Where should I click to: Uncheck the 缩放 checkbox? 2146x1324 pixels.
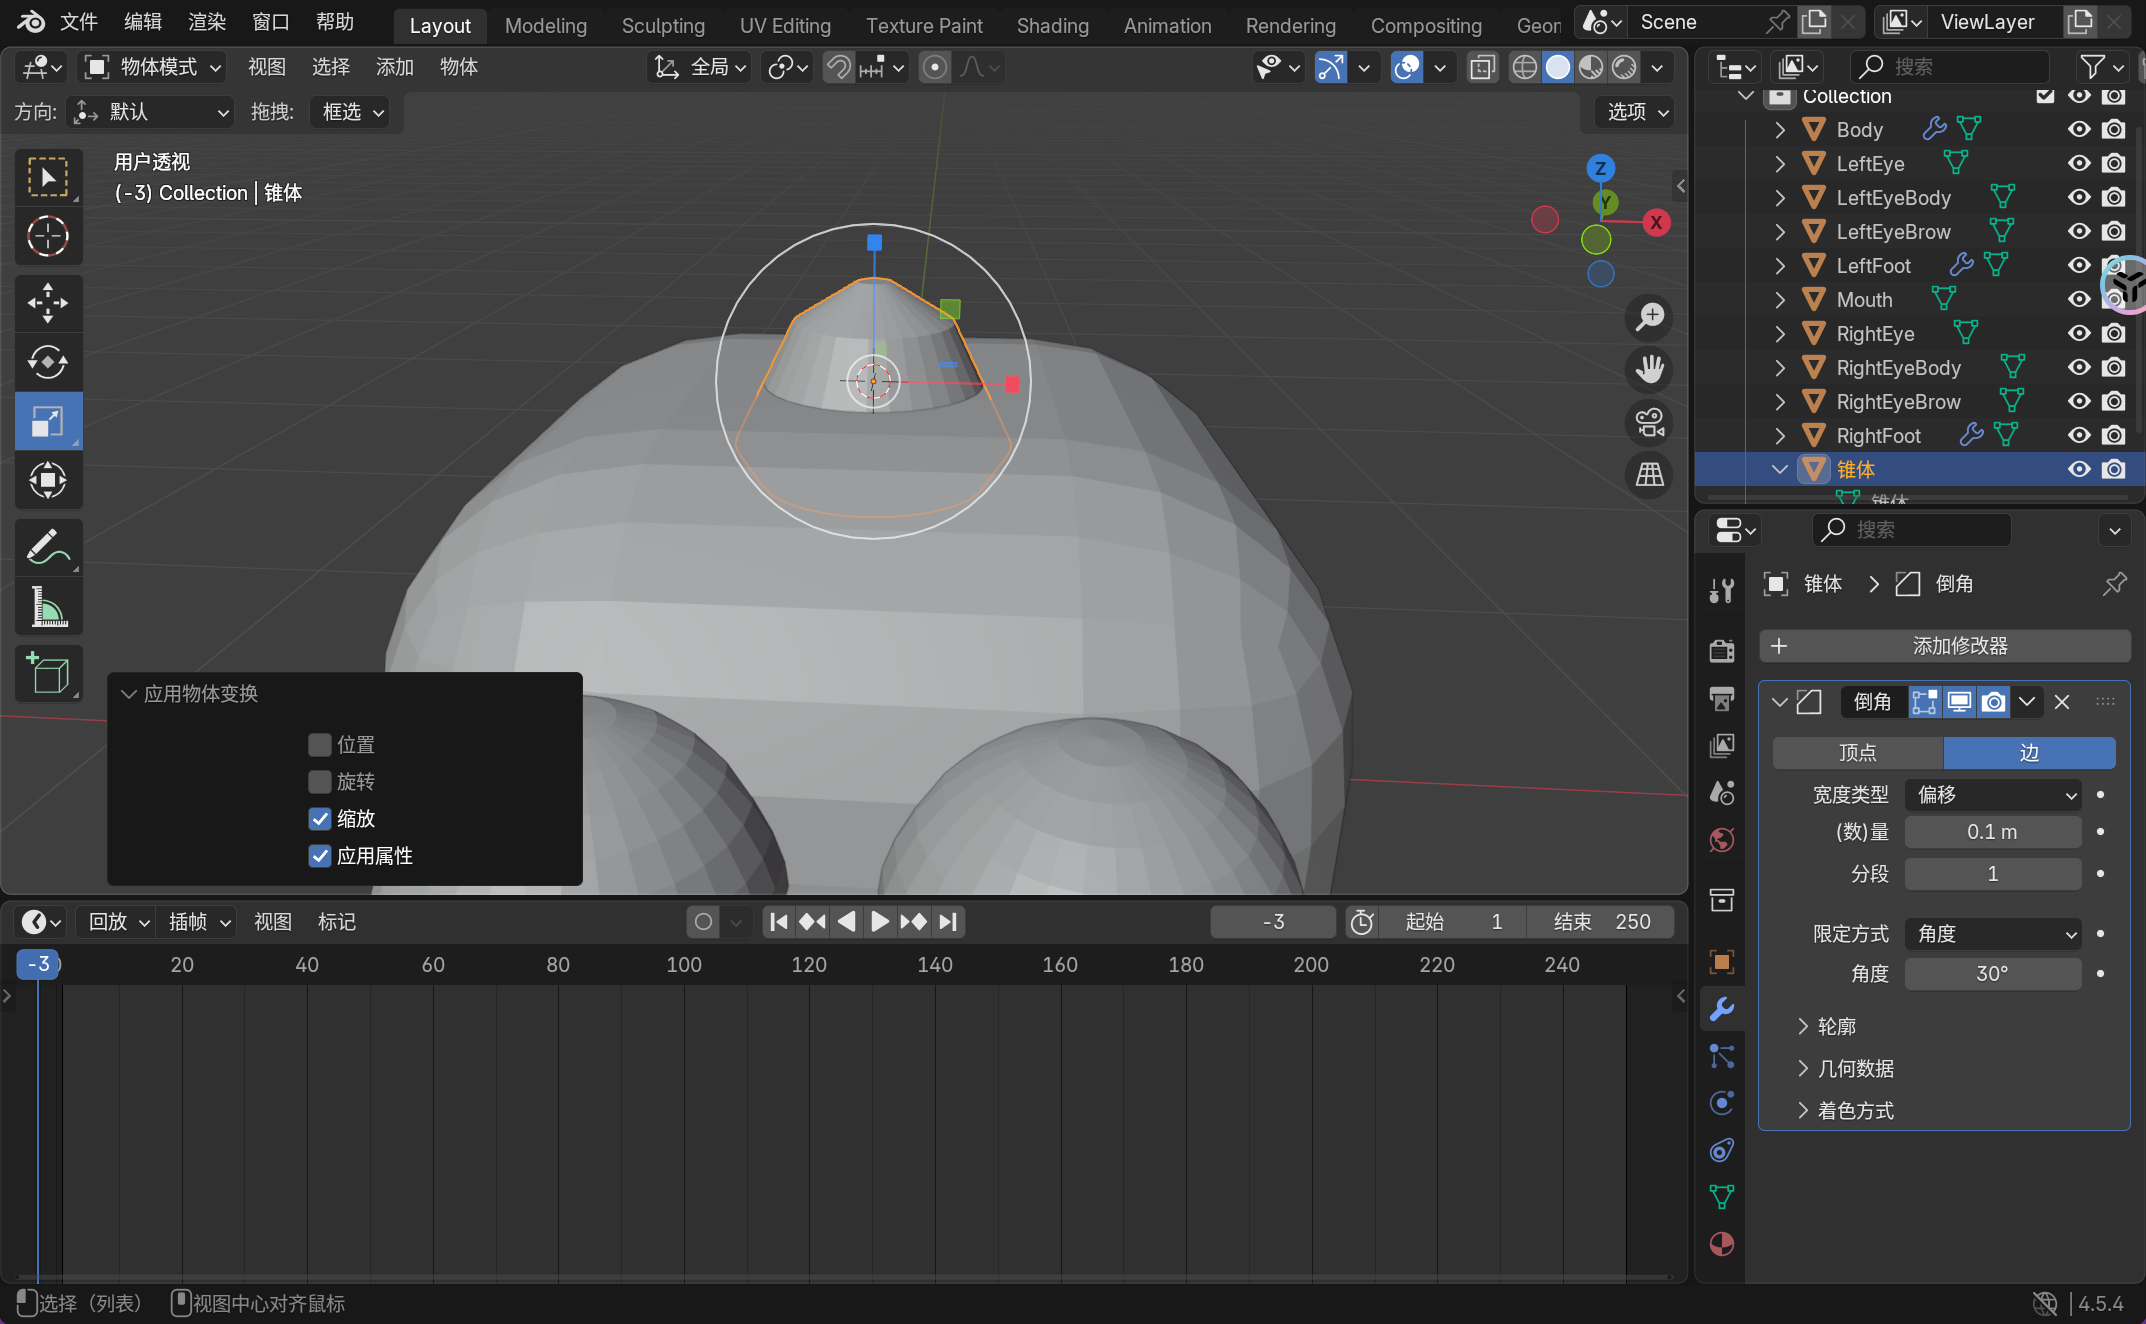(320, 819)
